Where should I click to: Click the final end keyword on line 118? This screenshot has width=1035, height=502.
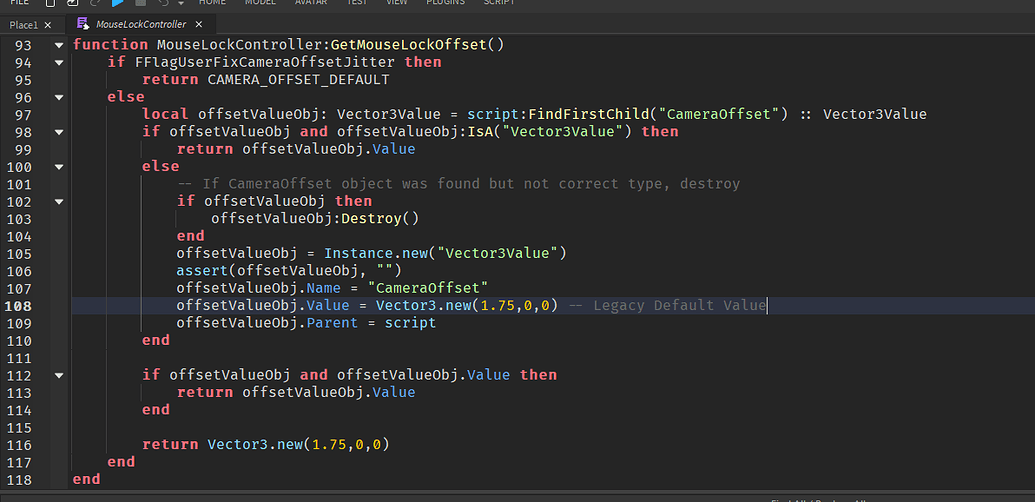[x=86, y=480]
